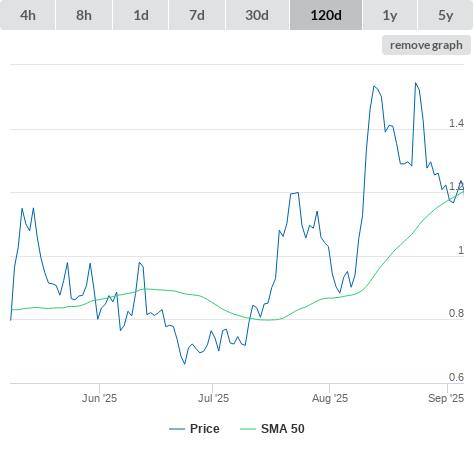
Task: Click the Jul '25 axis label
Action: coord(213,398)
